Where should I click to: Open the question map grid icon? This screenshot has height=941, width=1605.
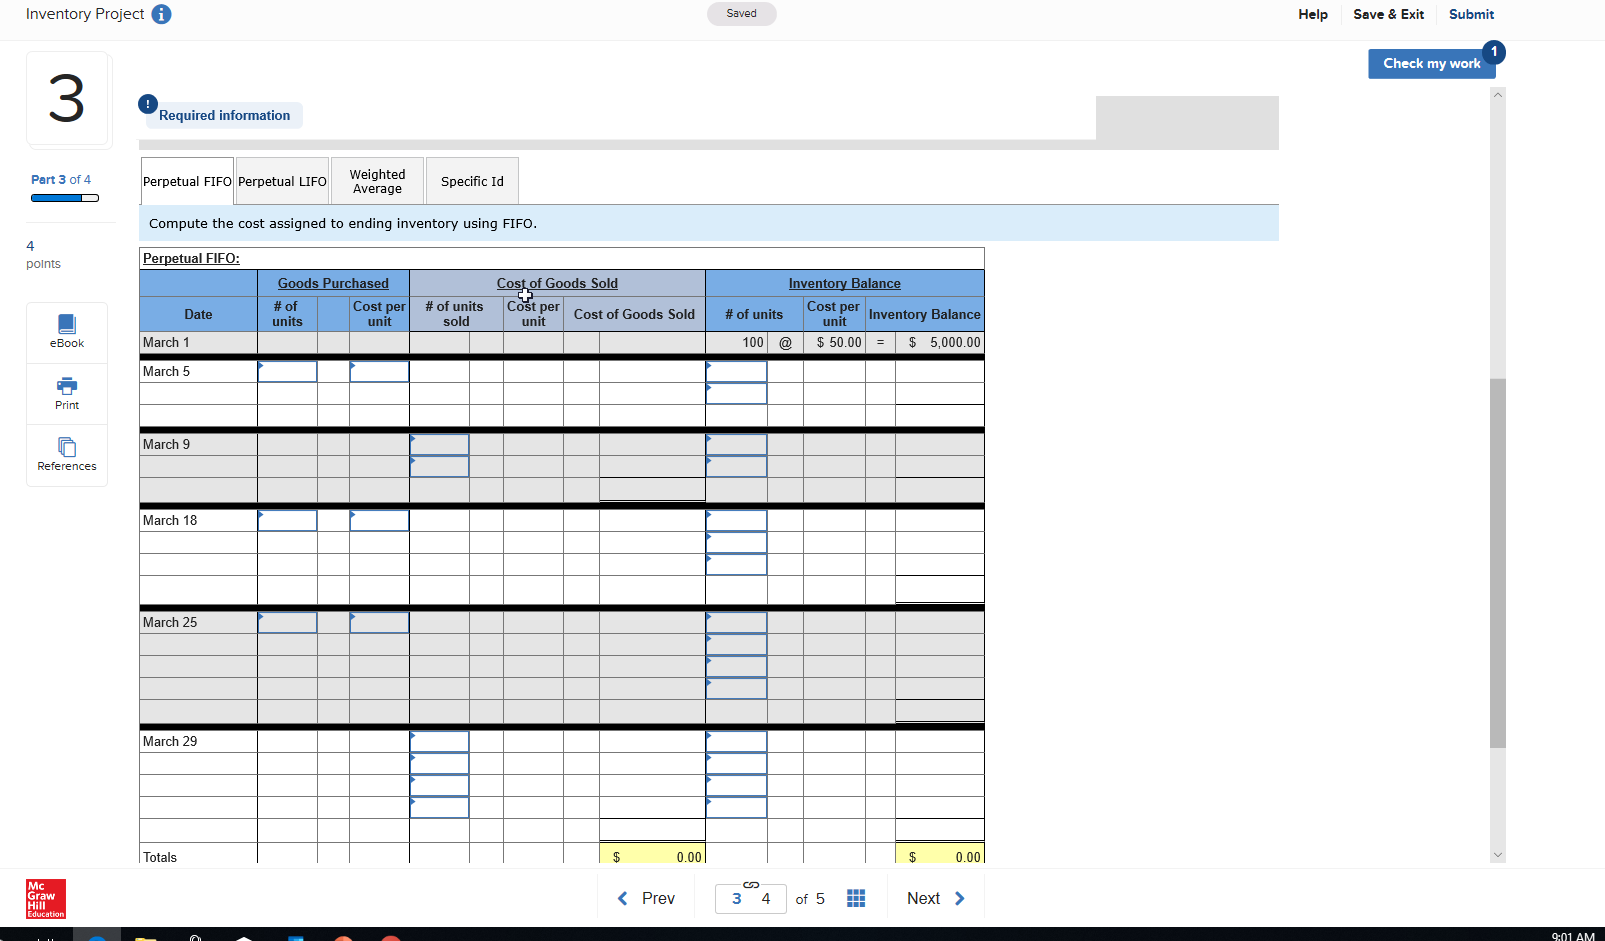click(856, 898)
